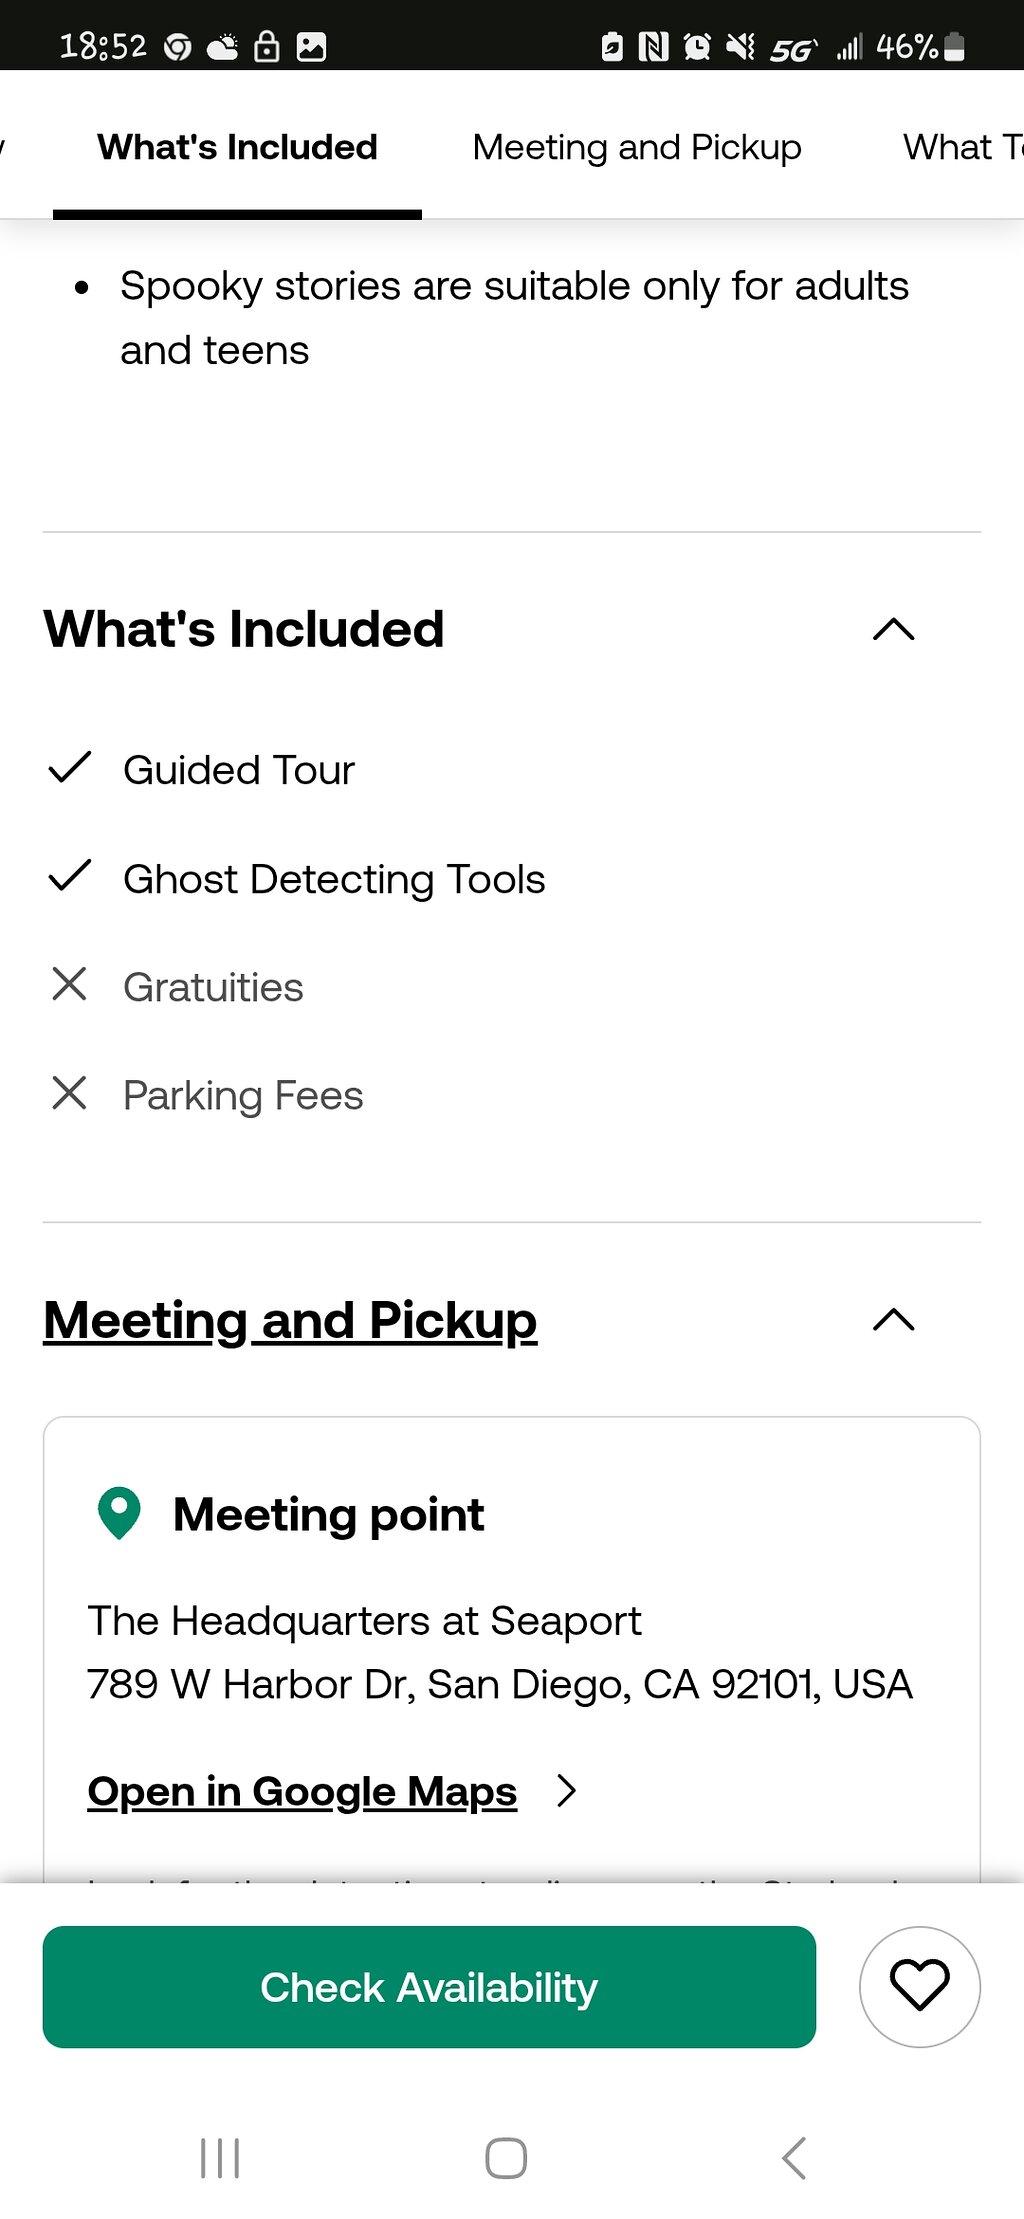Collapse the Meeting and Pickup chevron
This screenshot has height=2219, width=1024.
[894, 1320]
